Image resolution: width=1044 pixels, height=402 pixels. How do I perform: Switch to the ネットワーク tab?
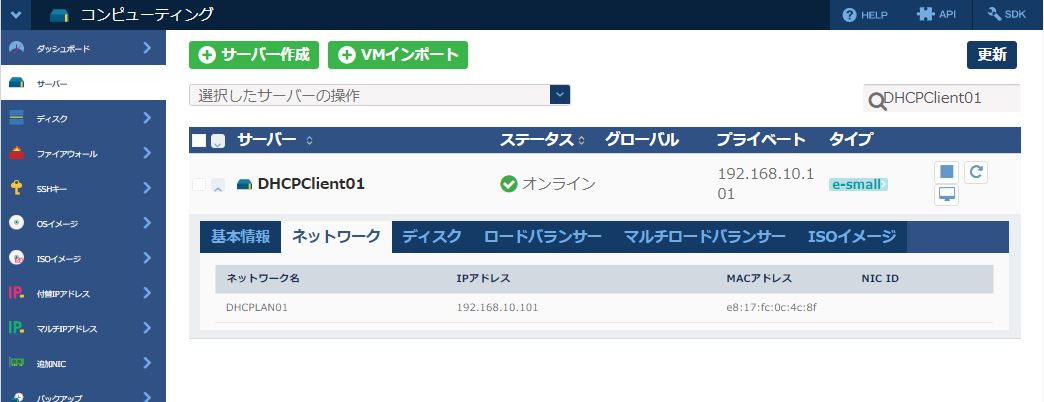337,237
